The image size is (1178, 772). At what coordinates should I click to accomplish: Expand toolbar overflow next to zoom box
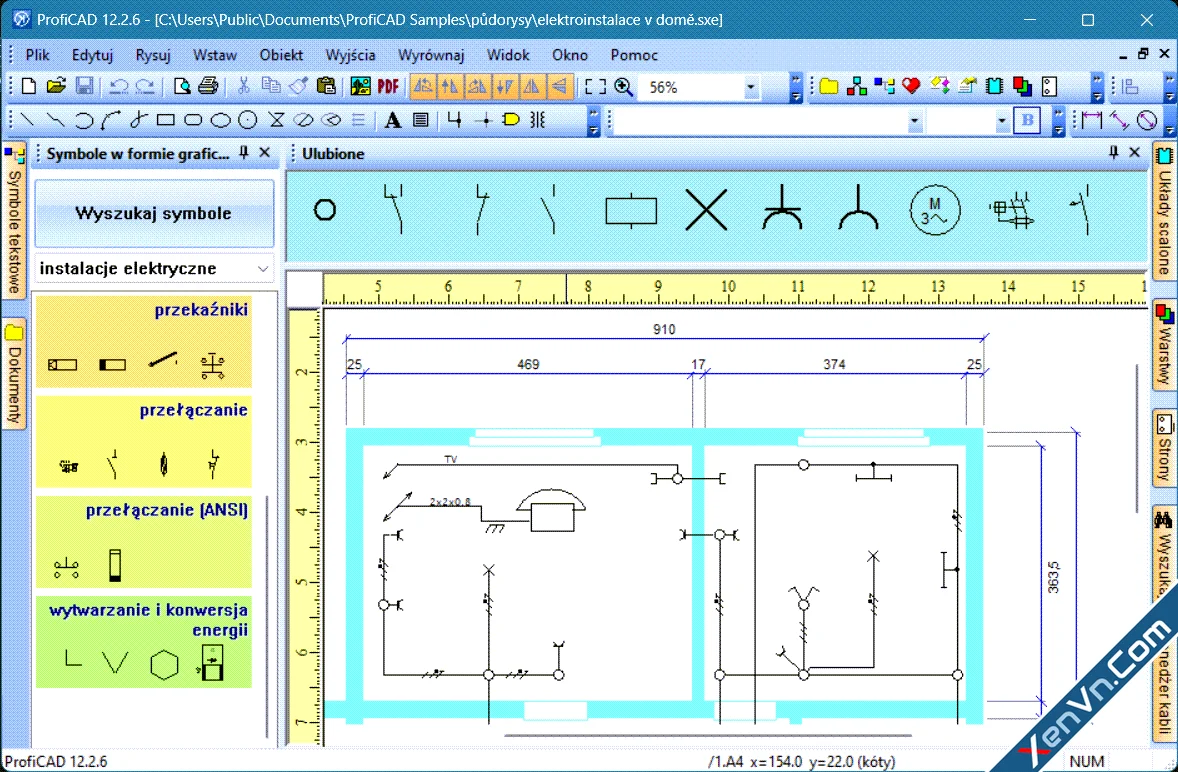click(796, 88)
